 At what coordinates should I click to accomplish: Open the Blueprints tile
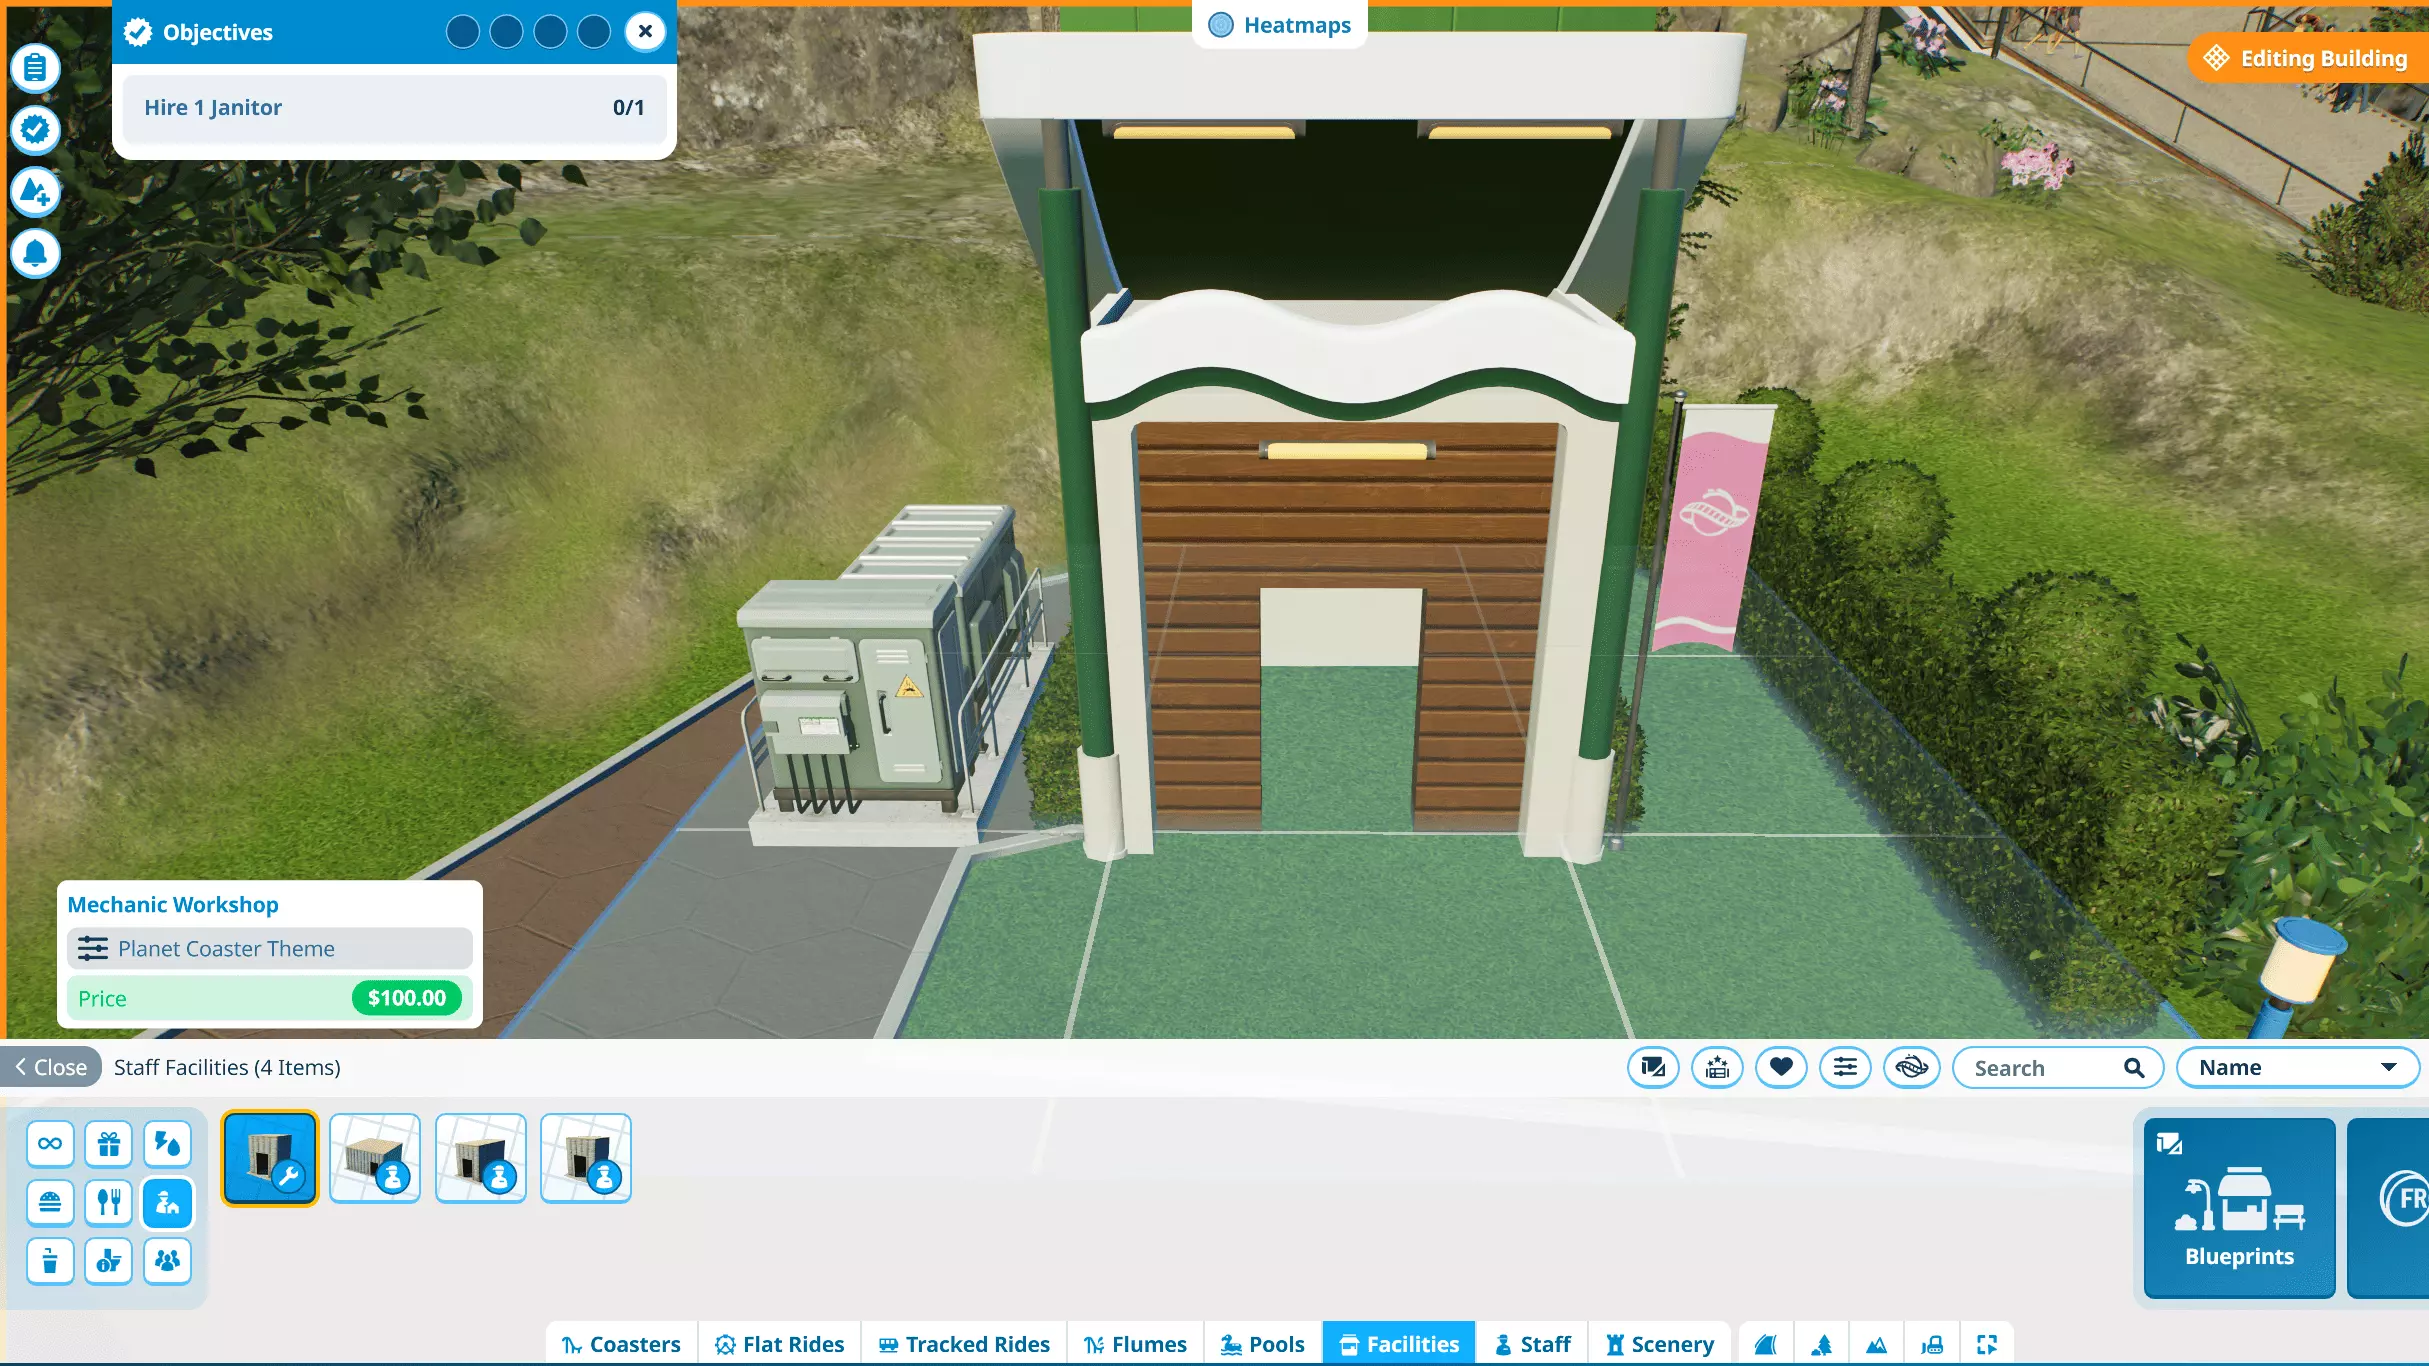2239,1208
